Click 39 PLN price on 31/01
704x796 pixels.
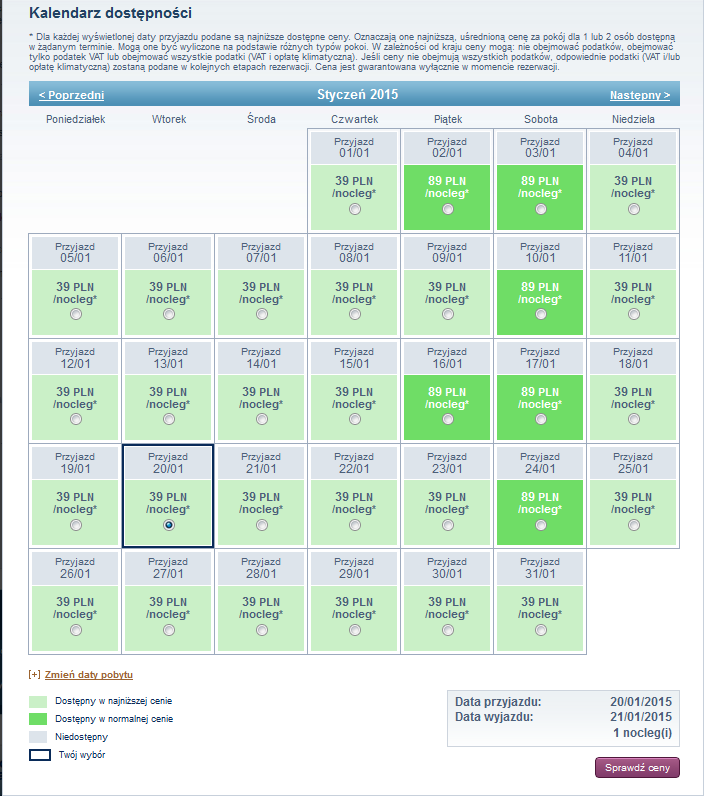tap(540, 602)
